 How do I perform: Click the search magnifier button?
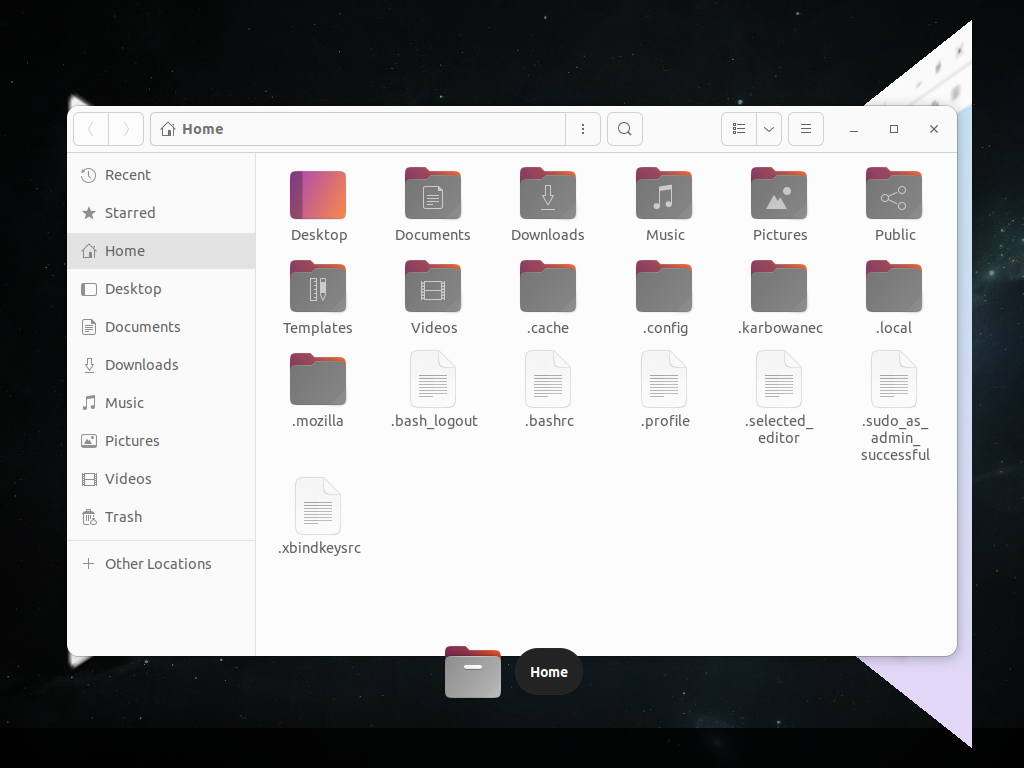click(625, 129)
